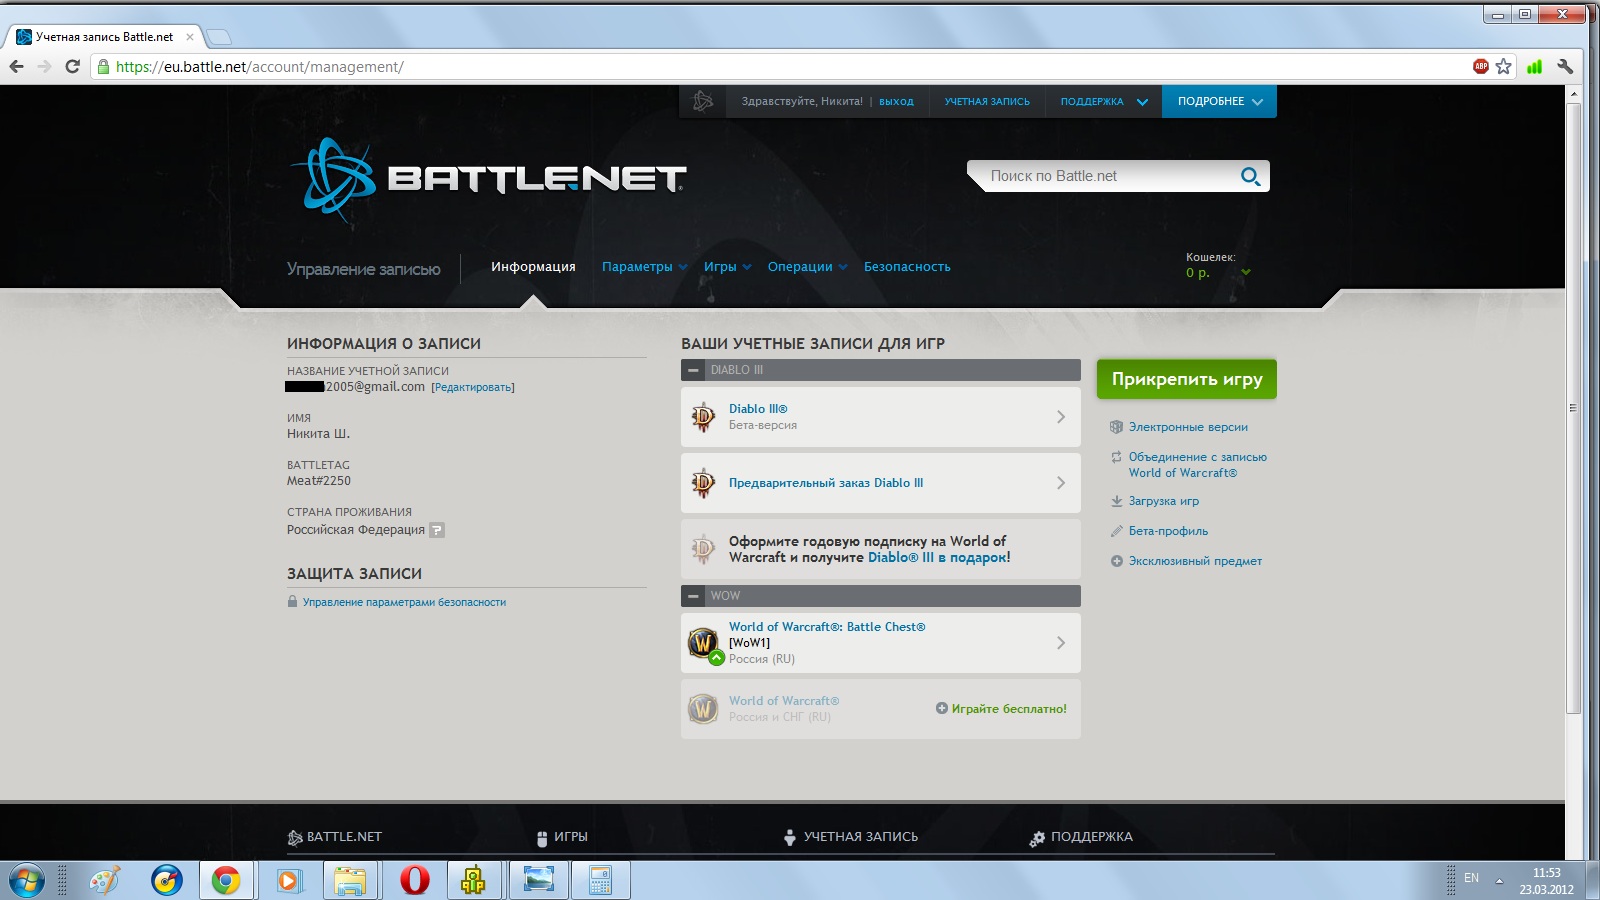Select the Информация tab
This screenshot has height=900, width=1600.
[533, 267]
